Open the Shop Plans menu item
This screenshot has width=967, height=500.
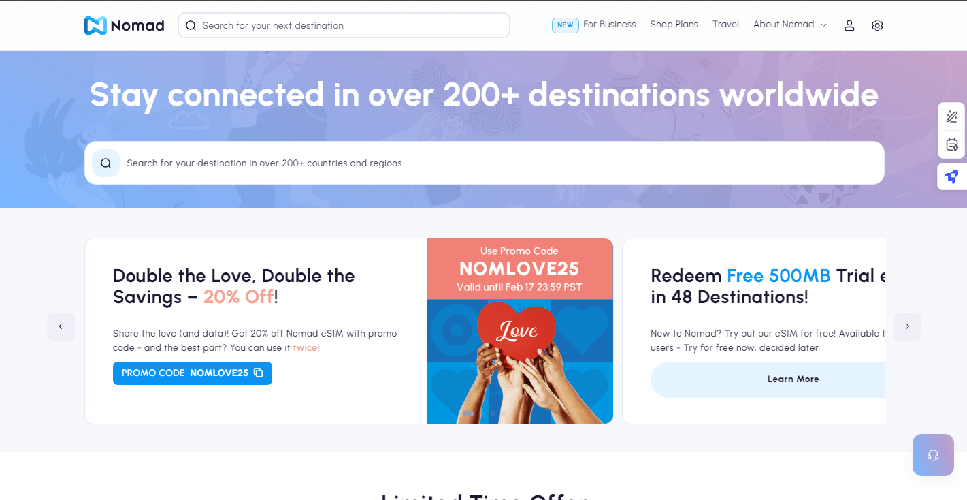674,25
